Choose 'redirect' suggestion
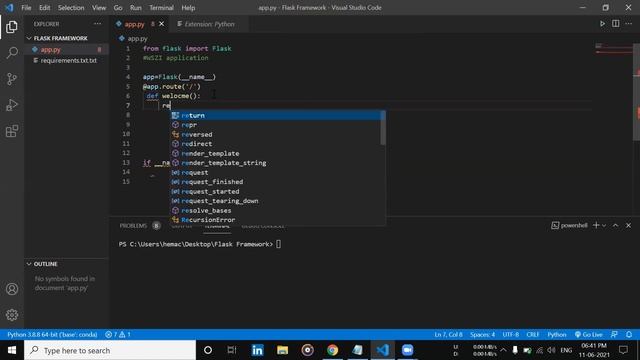This screenshot has height=360, width=640. (x=277, y=144)
